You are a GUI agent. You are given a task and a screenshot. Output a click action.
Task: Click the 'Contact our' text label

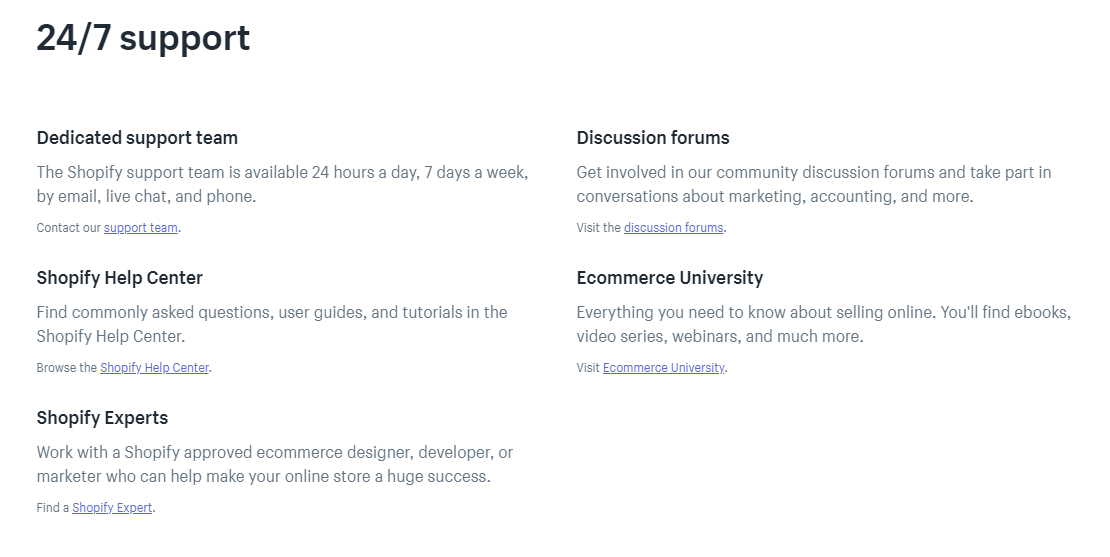tap(69, 228)
